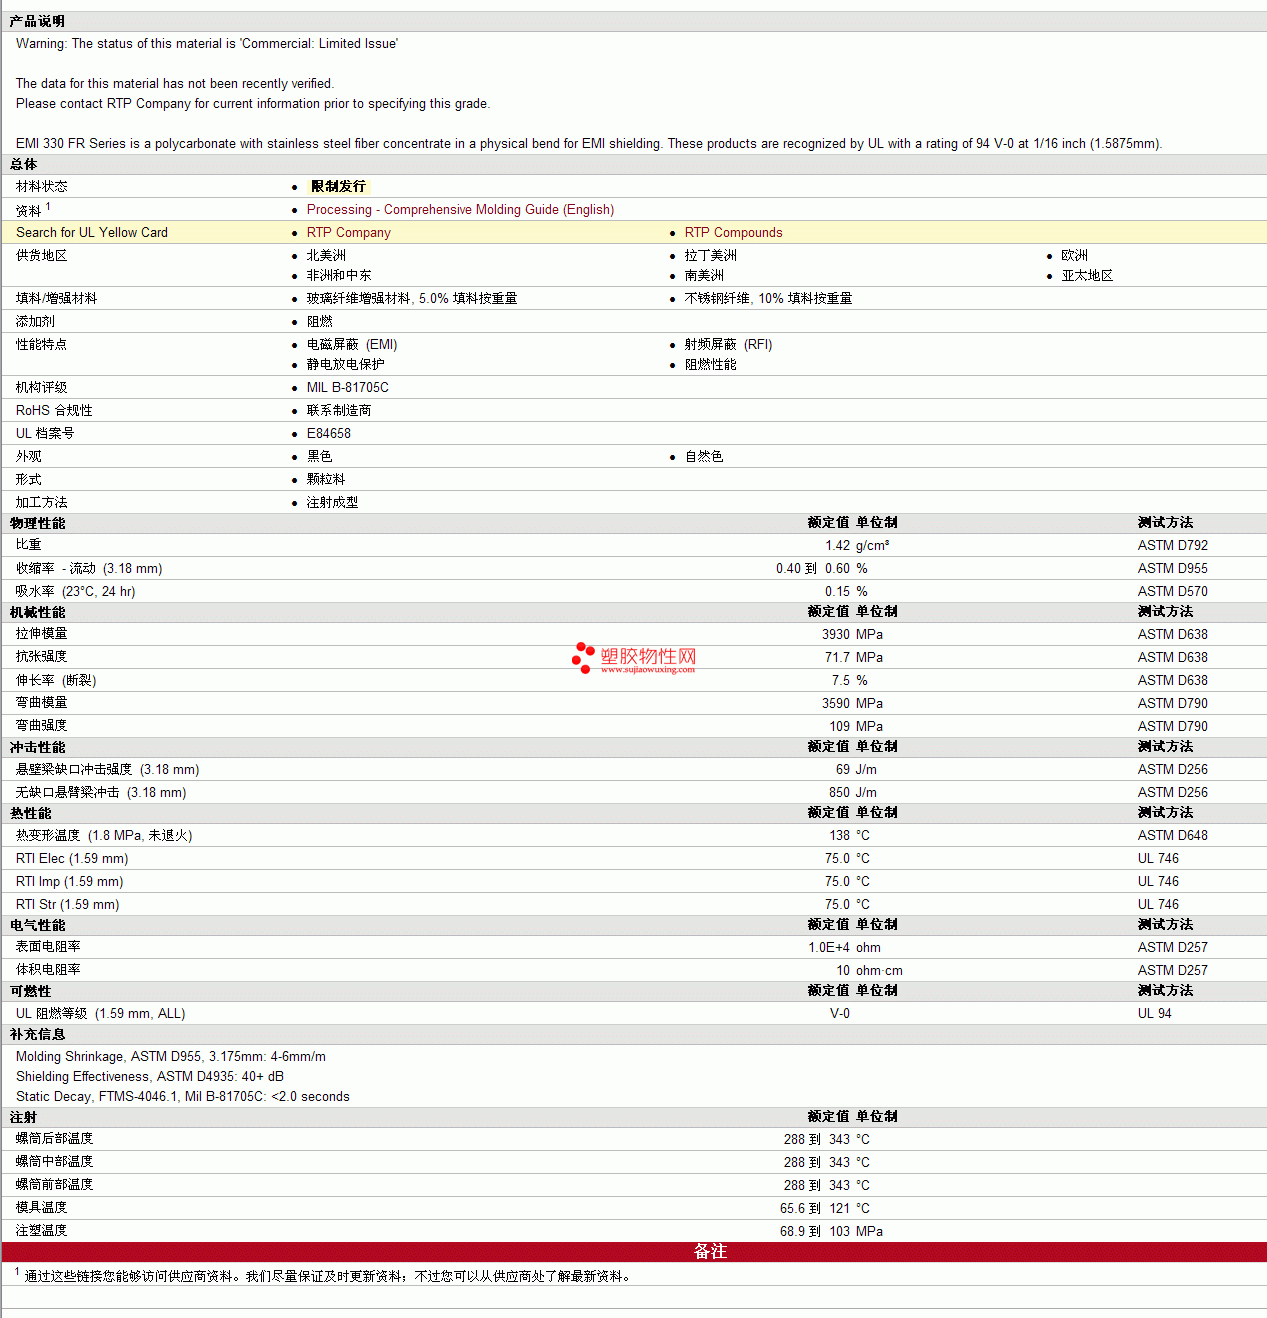Click the ASTM D792 test method
The width and height of the screenshot is (1267, 1318).
tap(1172, 545)
